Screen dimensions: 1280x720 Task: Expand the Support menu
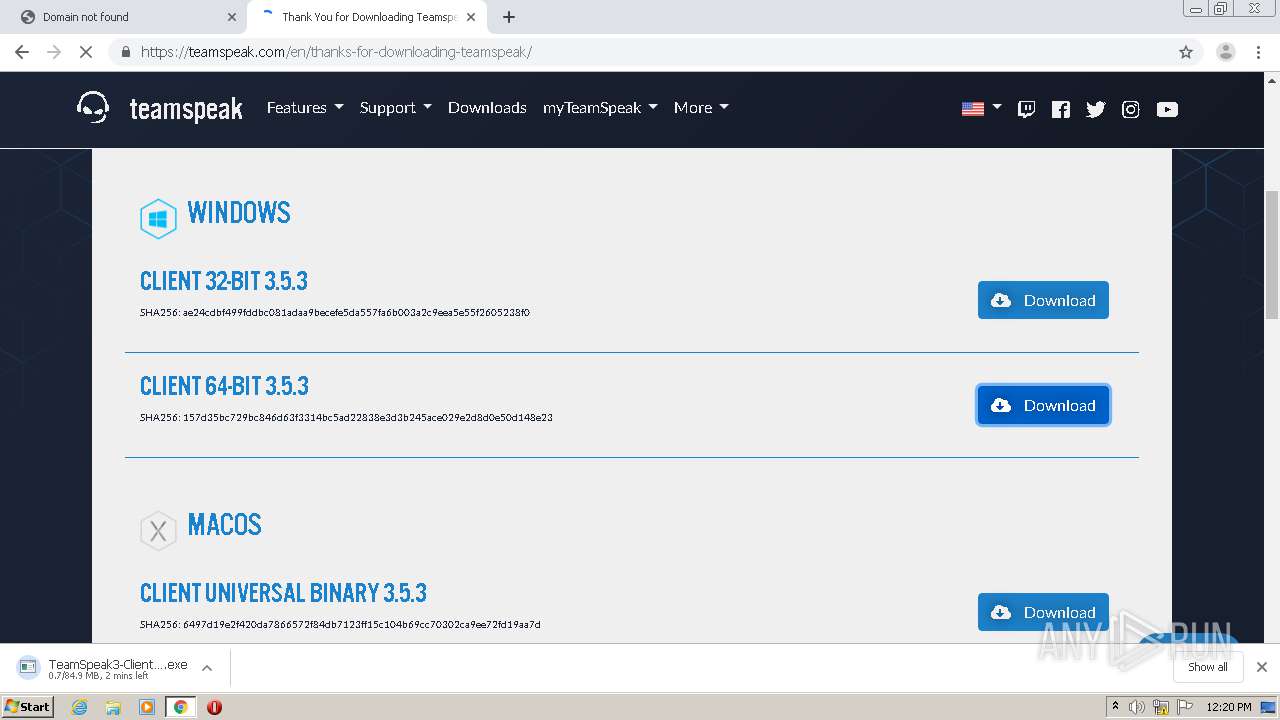pos(395,107)
